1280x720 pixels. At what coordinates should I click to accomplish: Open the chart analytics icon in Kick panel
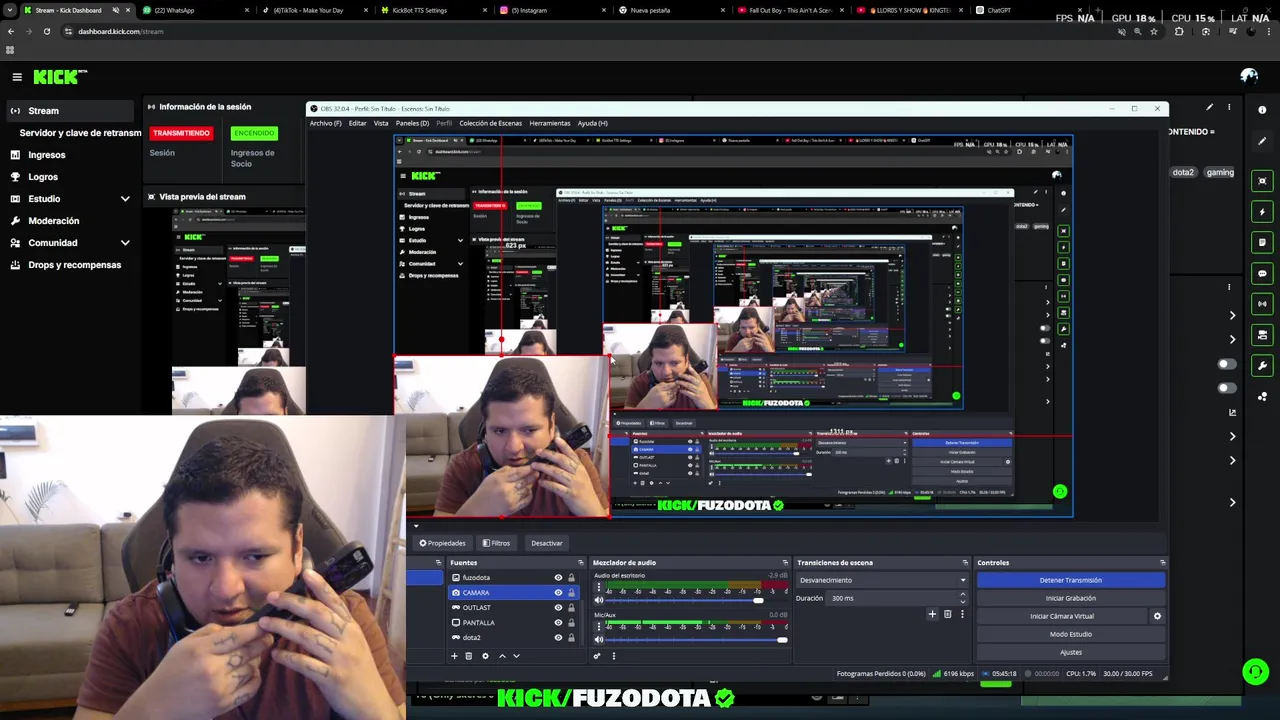point(1232,412)
